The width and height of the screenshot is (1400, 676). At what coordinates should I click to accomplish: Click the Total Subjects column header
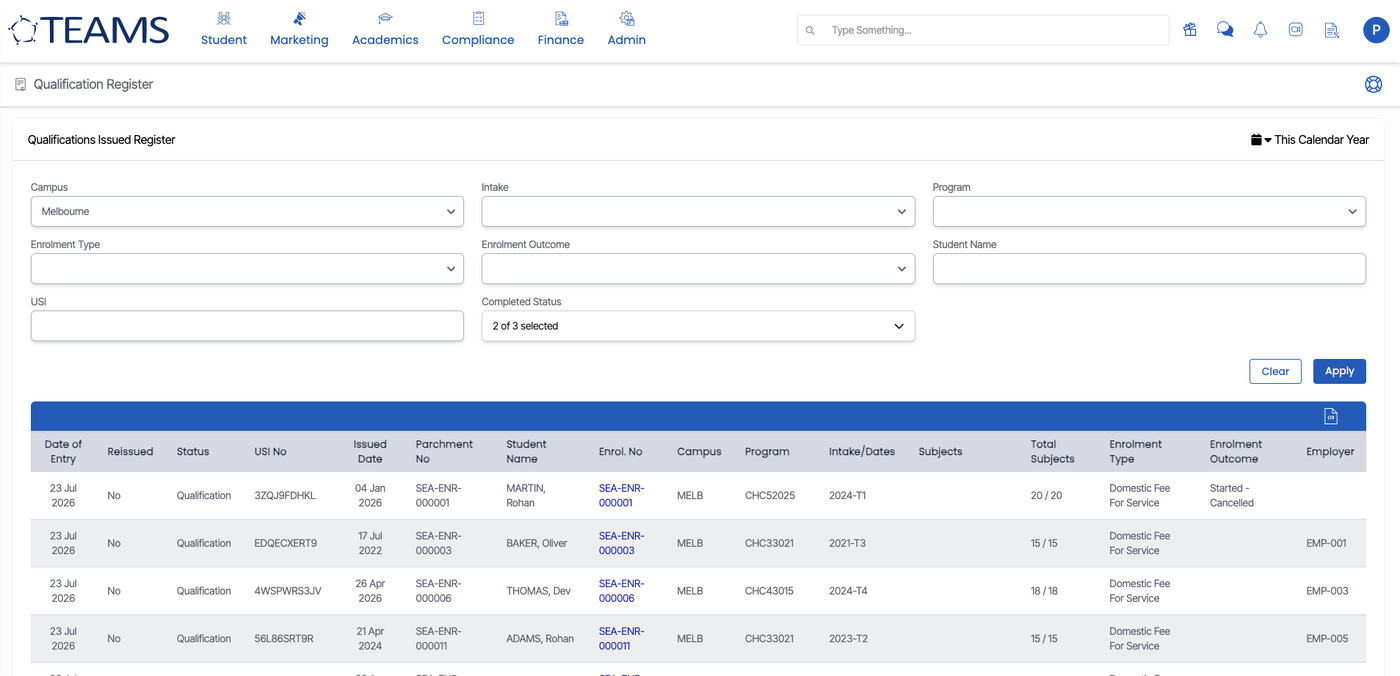(x=1053, y=452)
